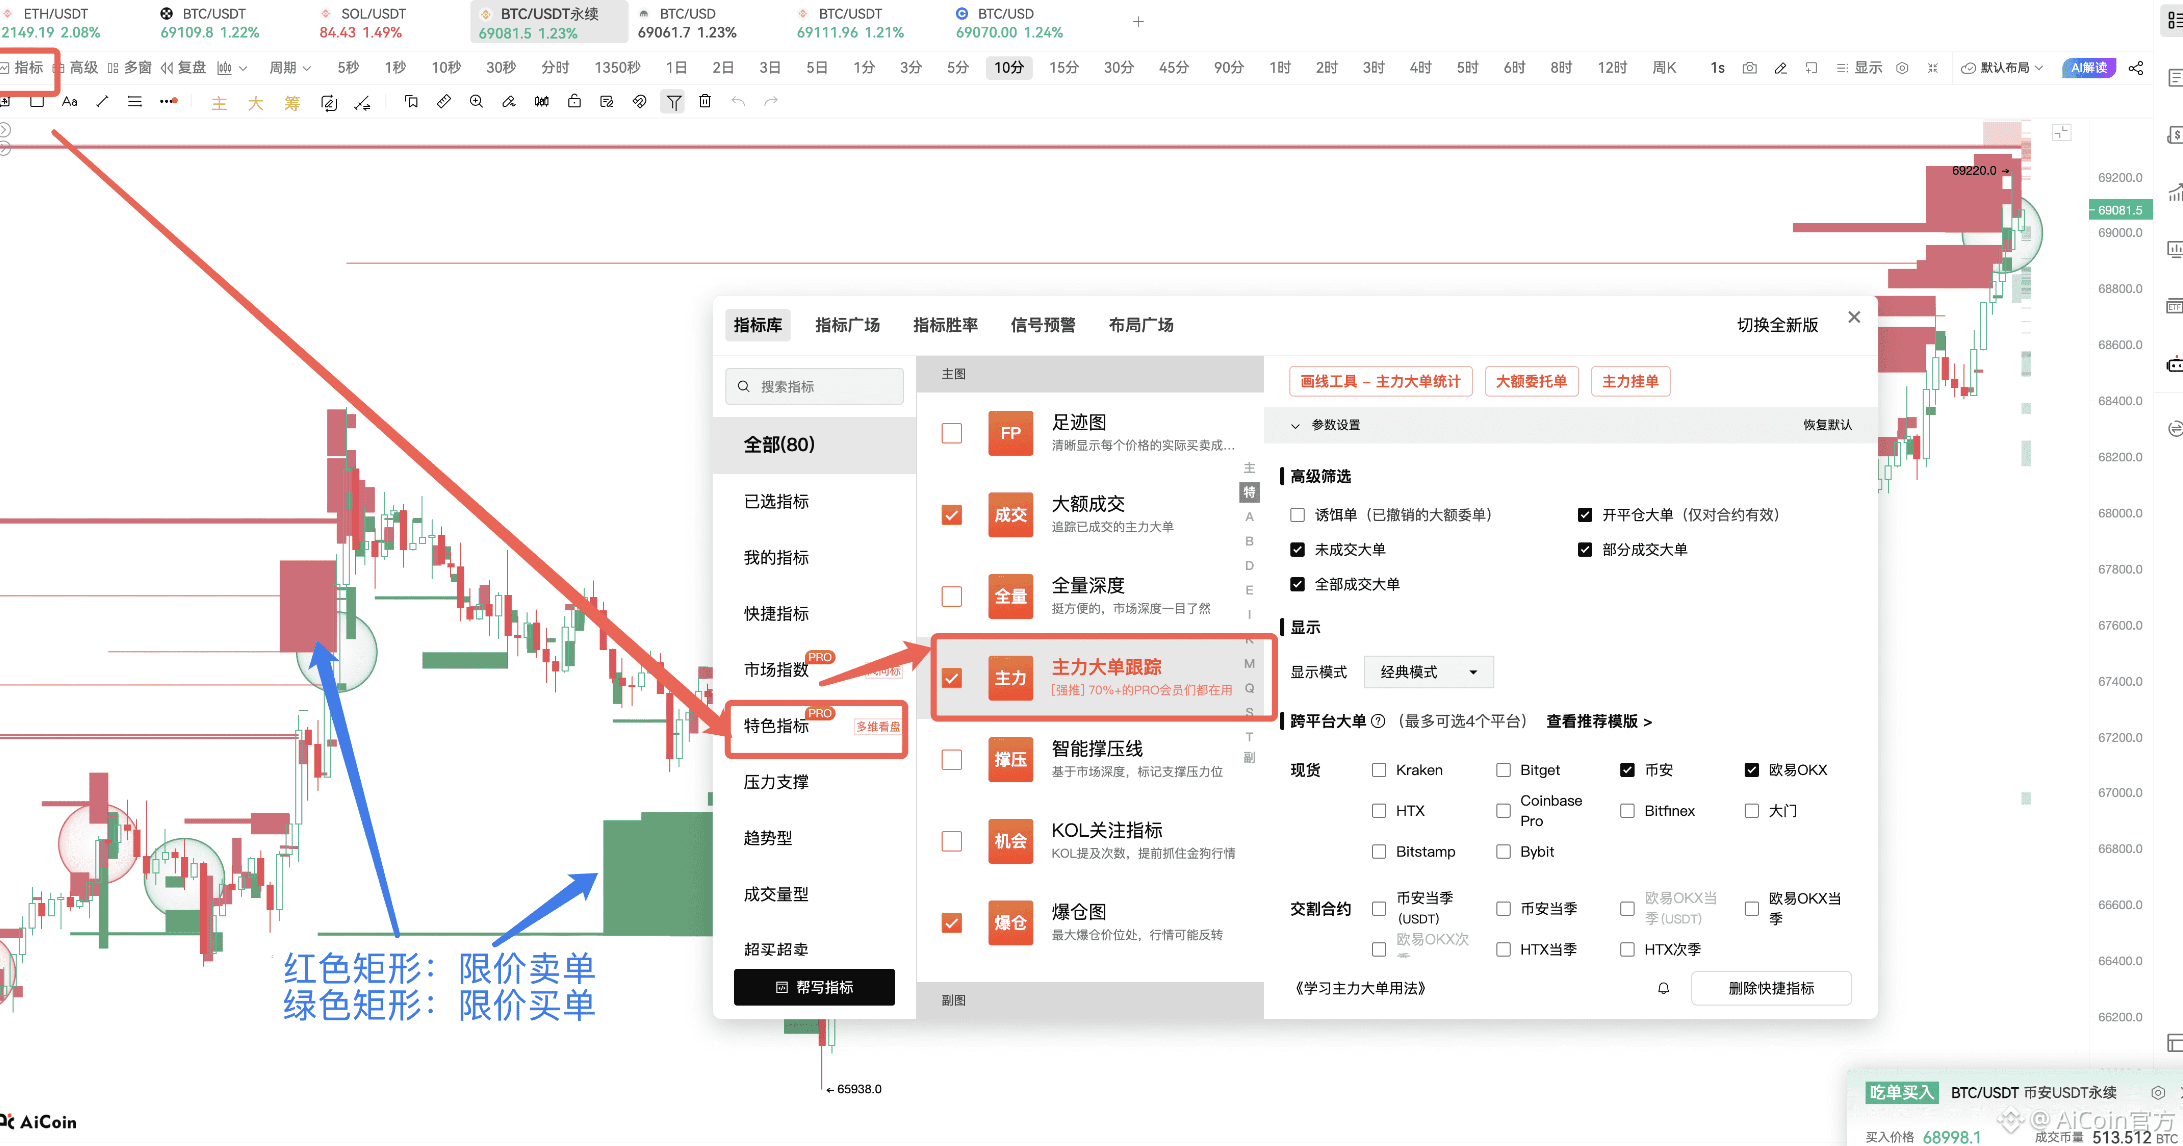Click the filter funnel icon
Screen dimensions: 2183x1146
(674, 102)
